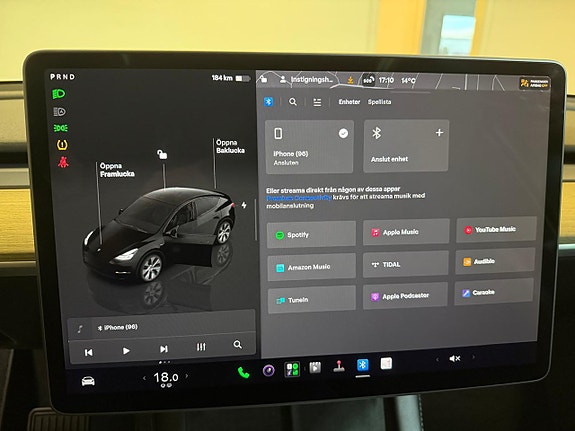The image size is (575, 431).
Task: Launch YouTube Music streaming app
Action: point(496,229)
